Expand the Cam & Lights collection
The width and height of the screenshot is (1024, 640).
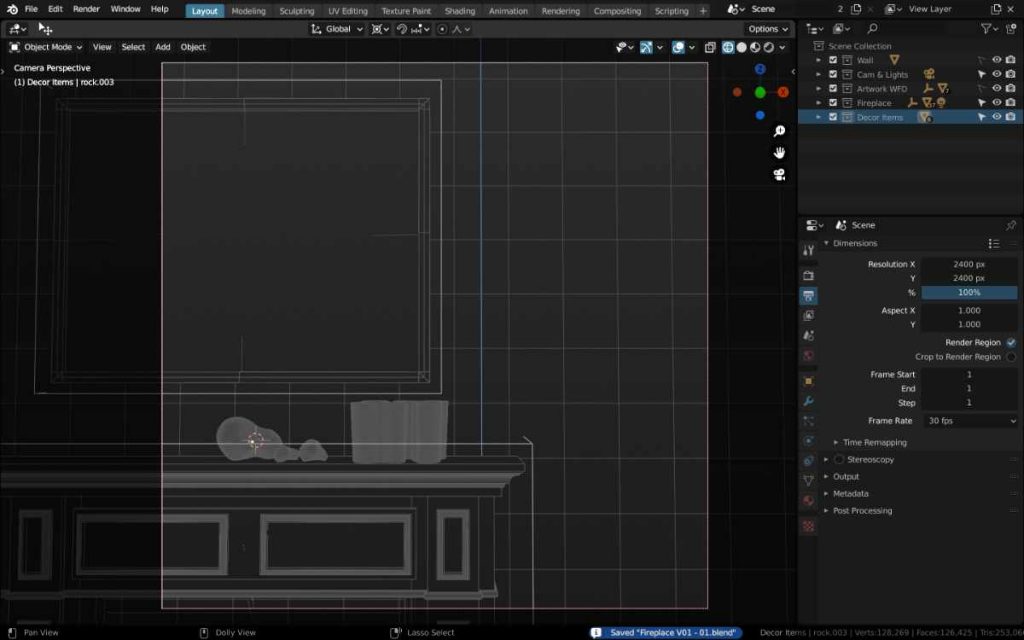pos(819,75)
